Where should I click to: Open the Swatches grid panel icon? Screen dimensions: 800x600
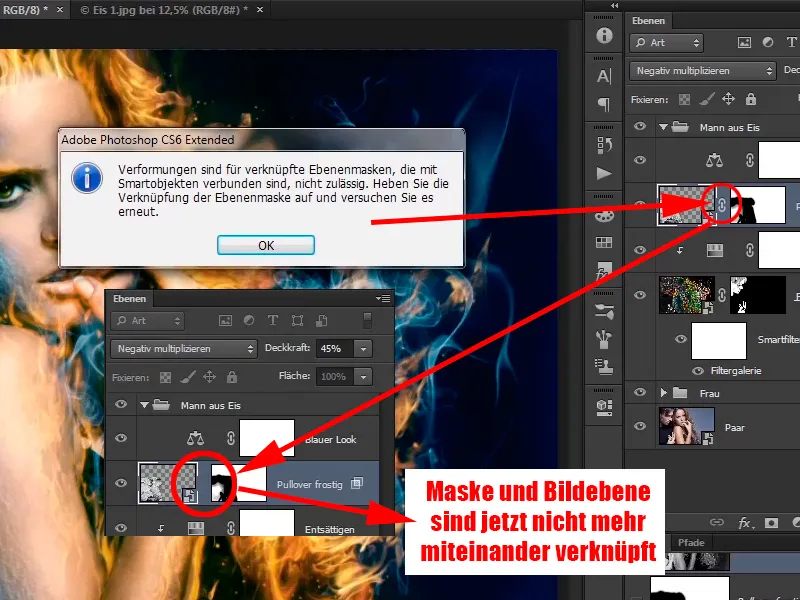point(604,243)
